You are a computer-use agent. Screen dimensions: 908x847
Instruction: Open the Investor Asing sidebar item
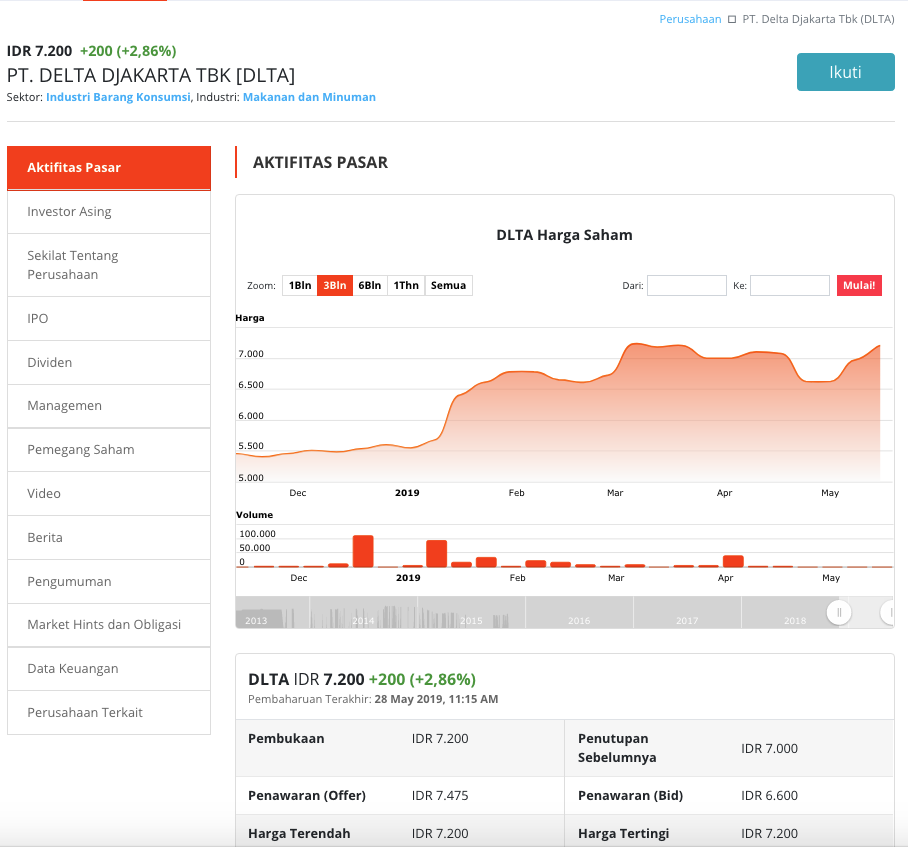pyautogui.click(x=109, y=212)
